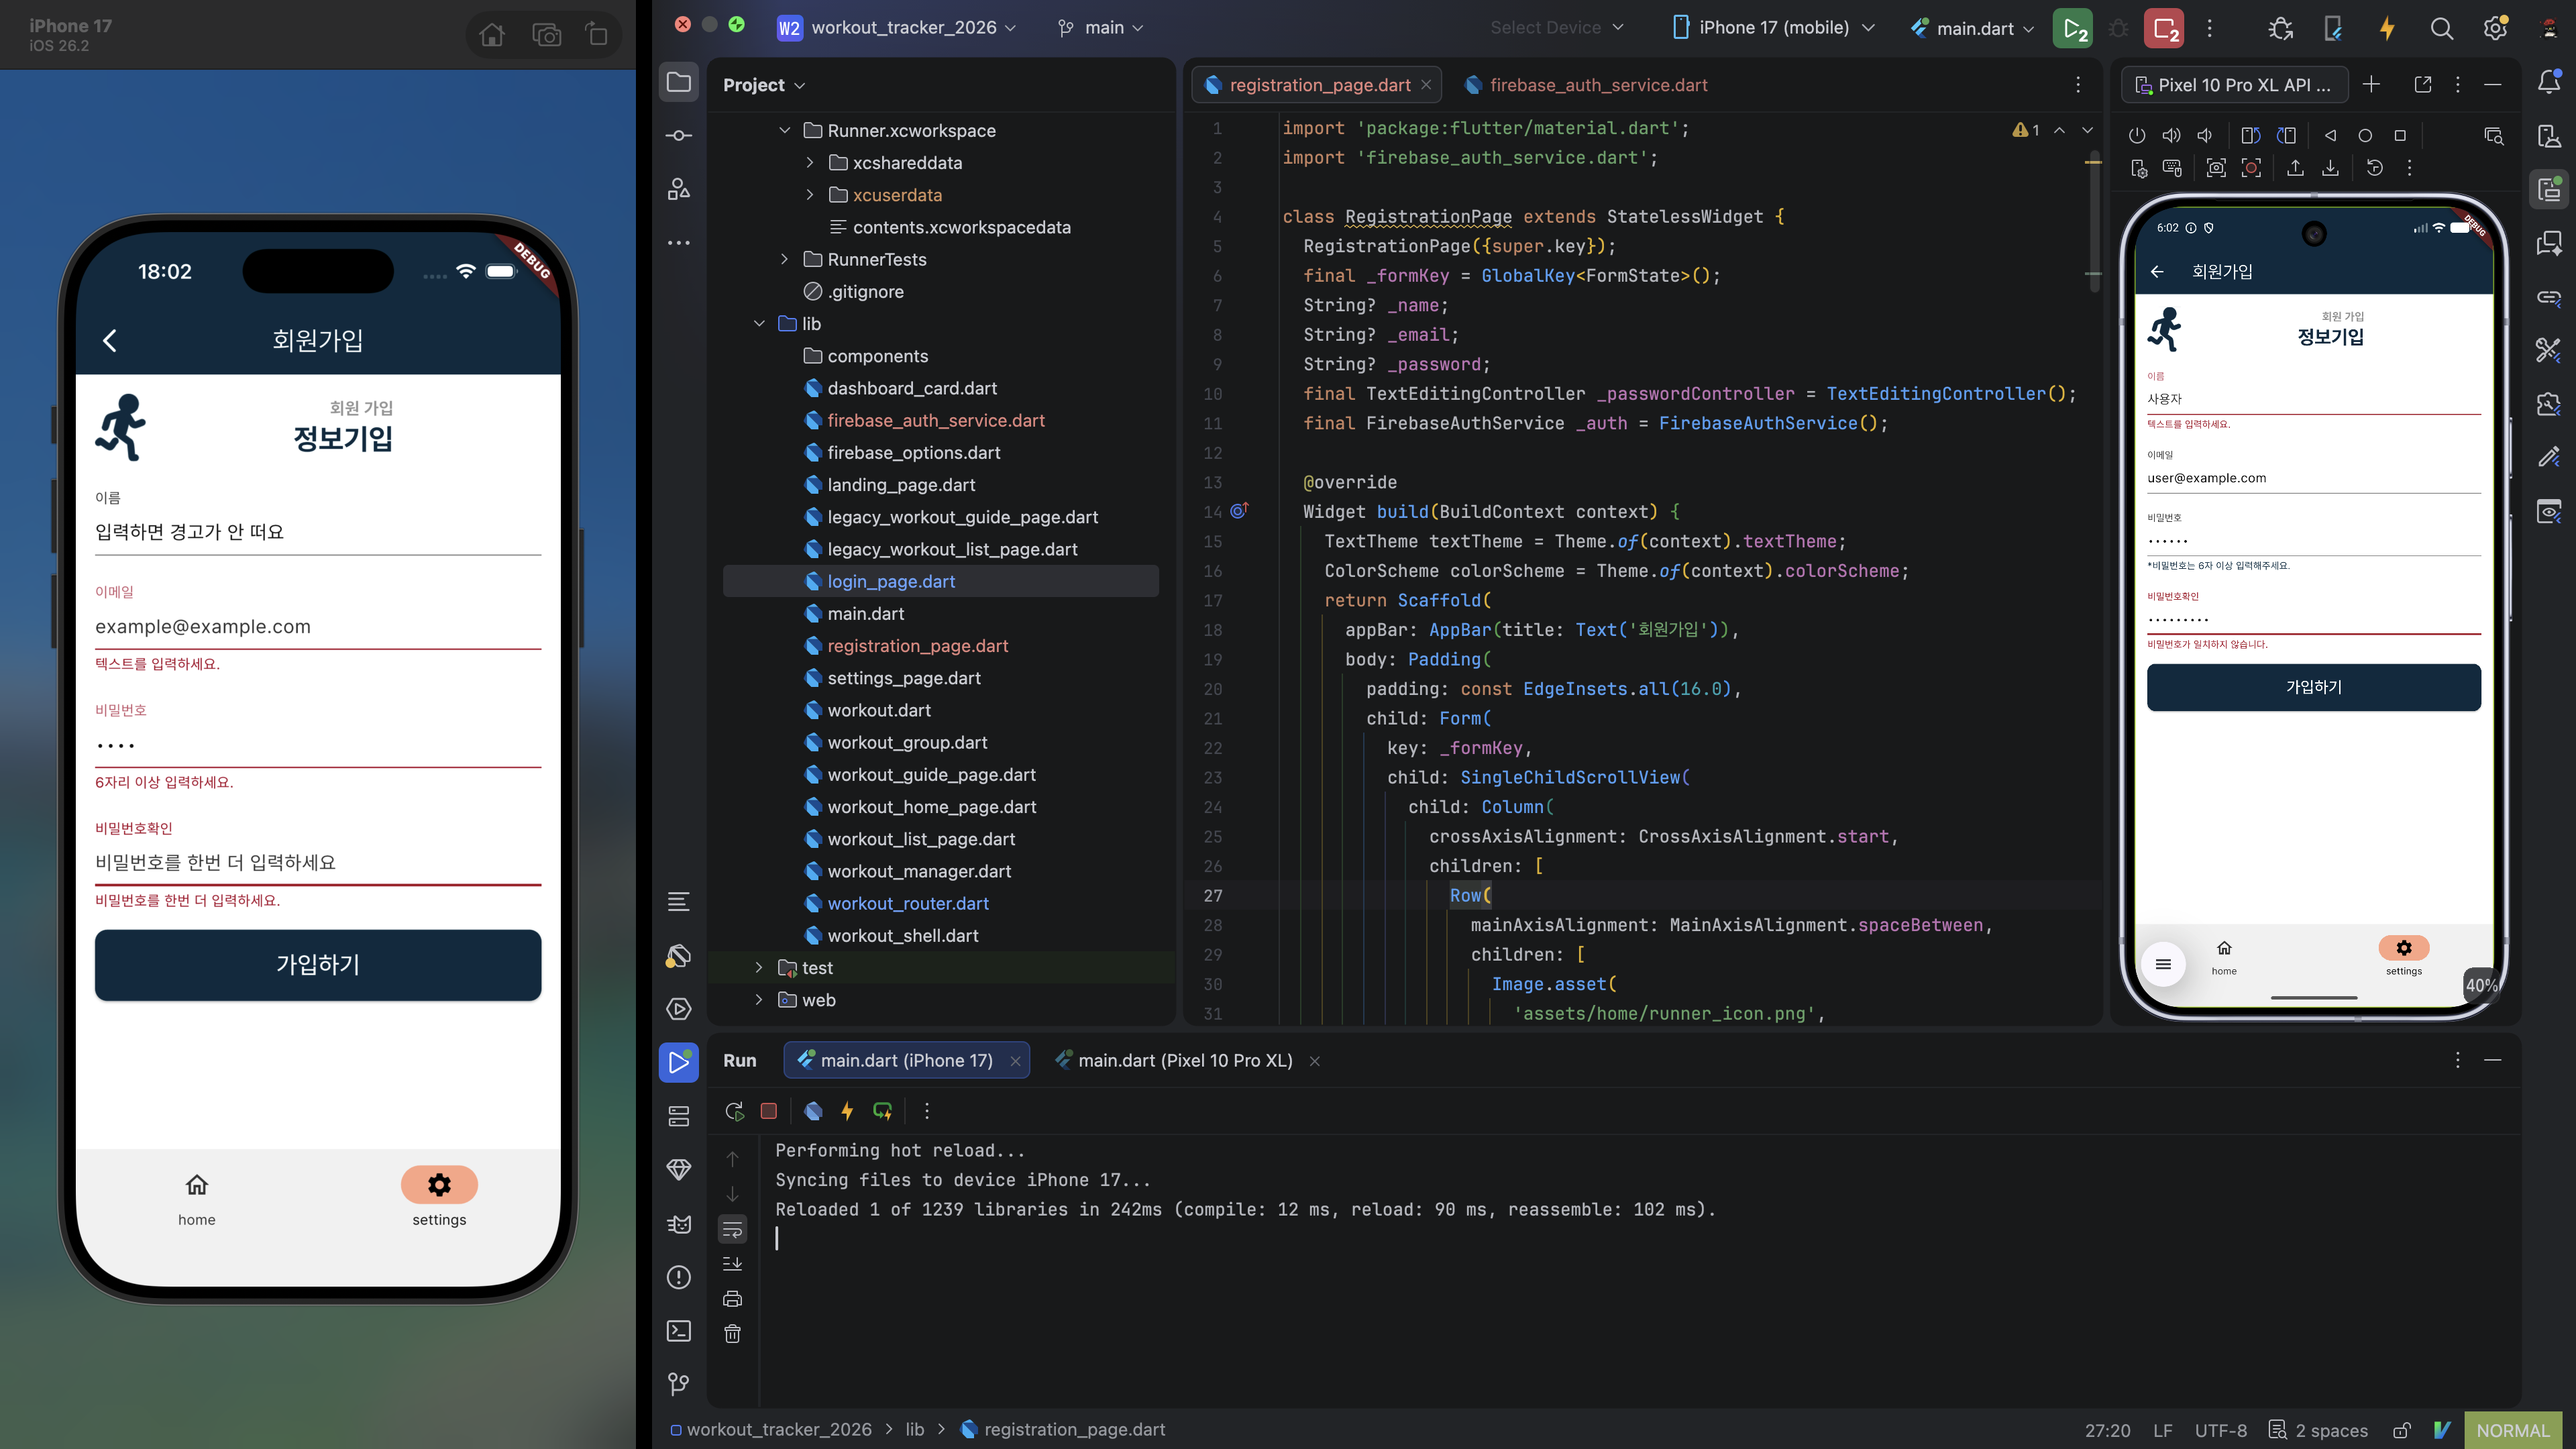Collapse the Runner.xcworkspace folder
2576x1449 pixels.
(x=785, y=130)
